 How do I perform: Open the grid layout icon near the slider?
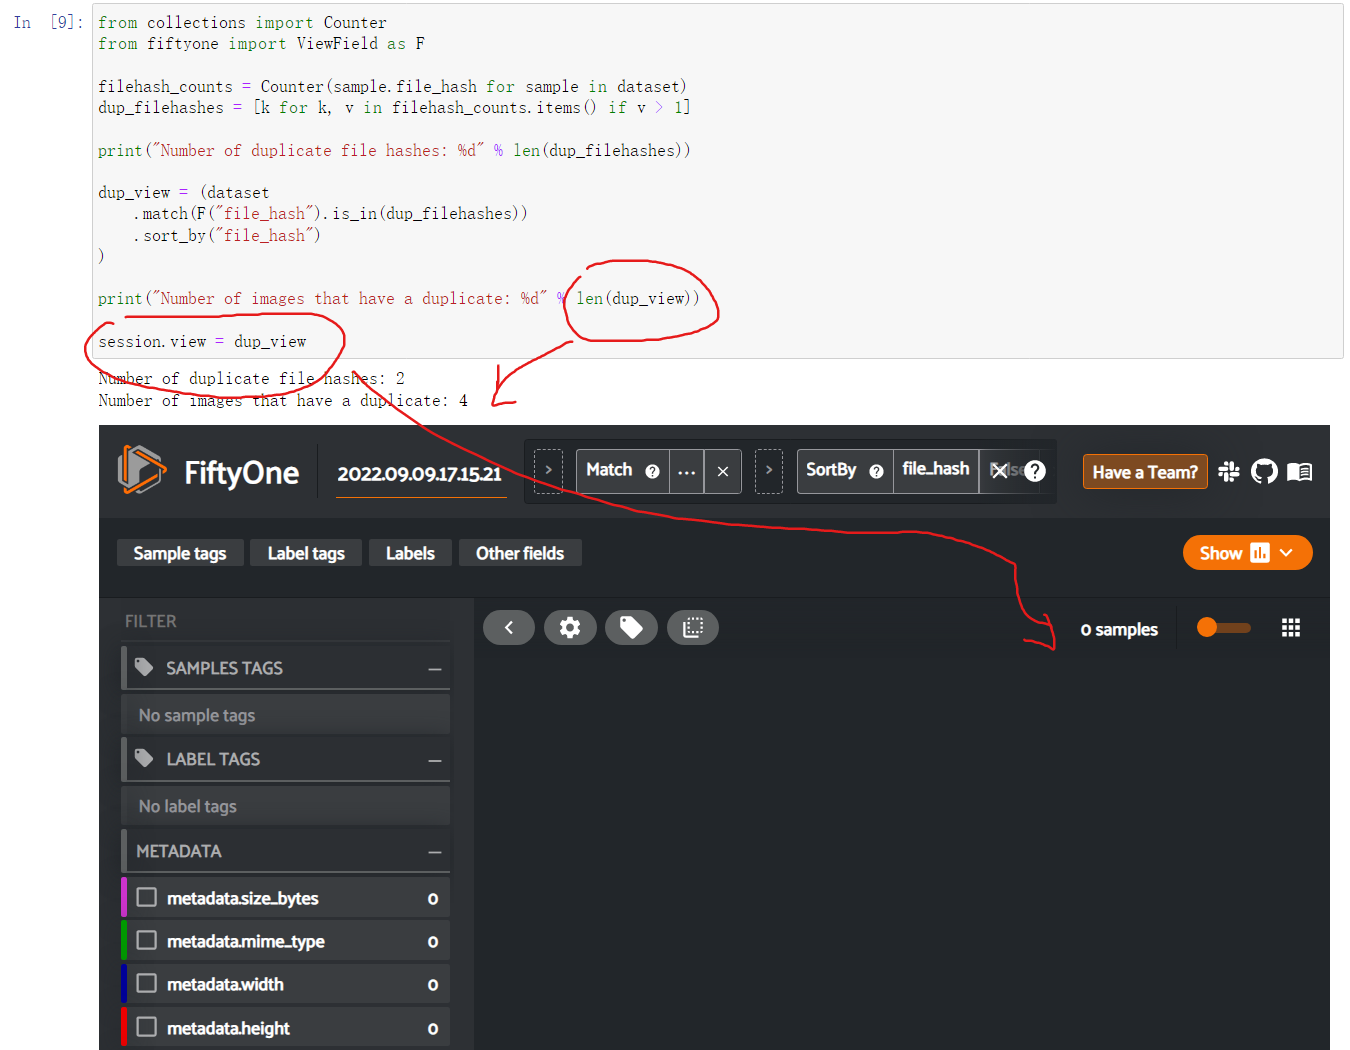tap(1291, 627)
